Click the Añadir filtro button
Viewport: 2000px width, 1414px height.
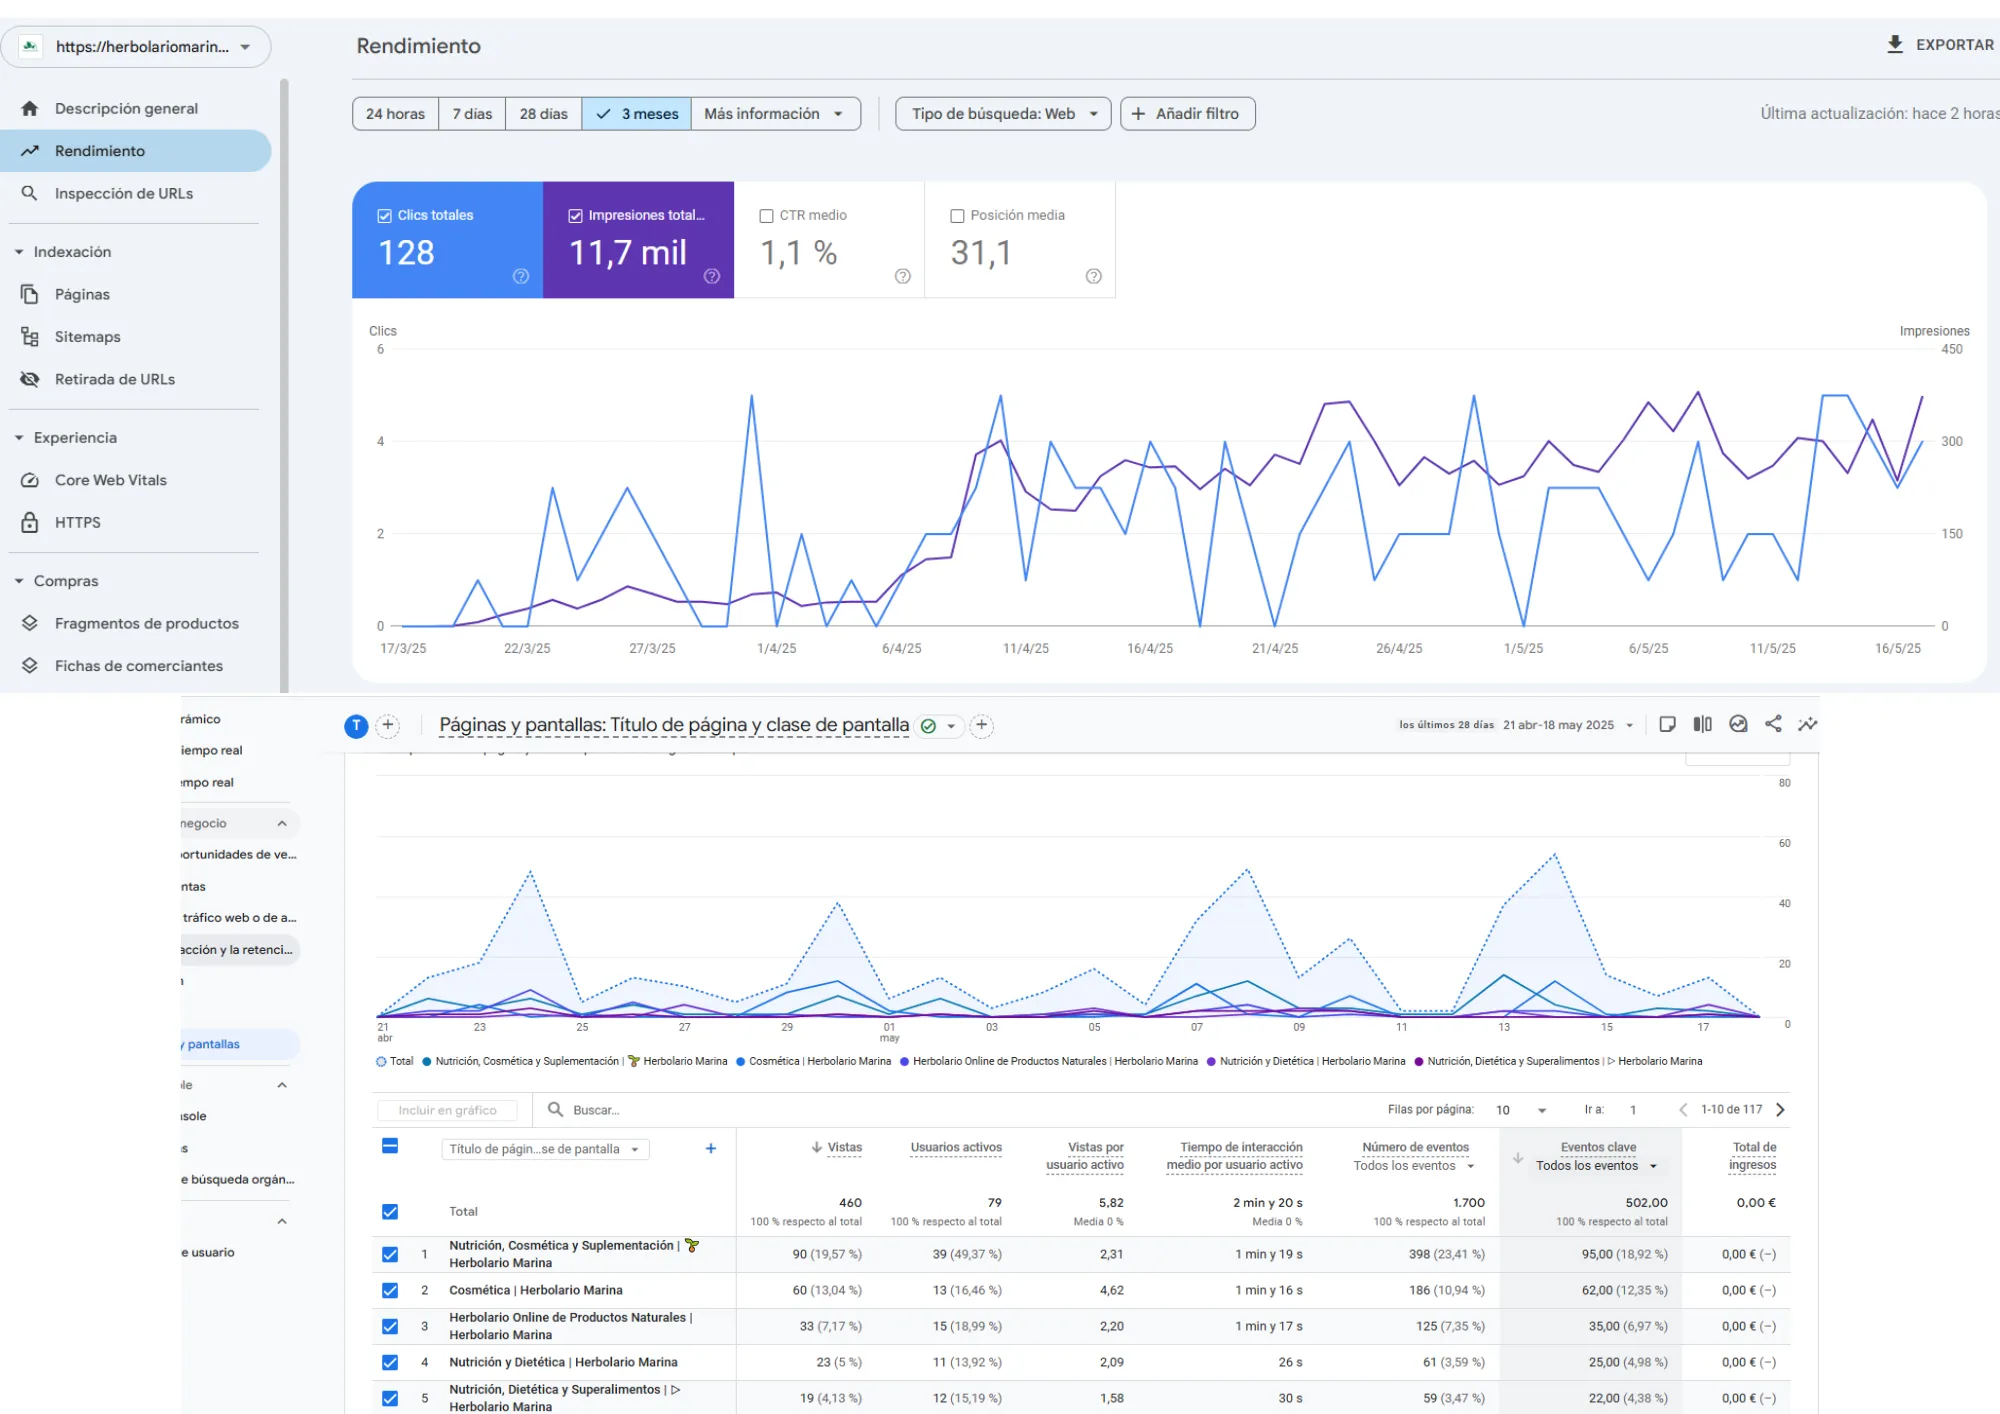click(1187, 114)
